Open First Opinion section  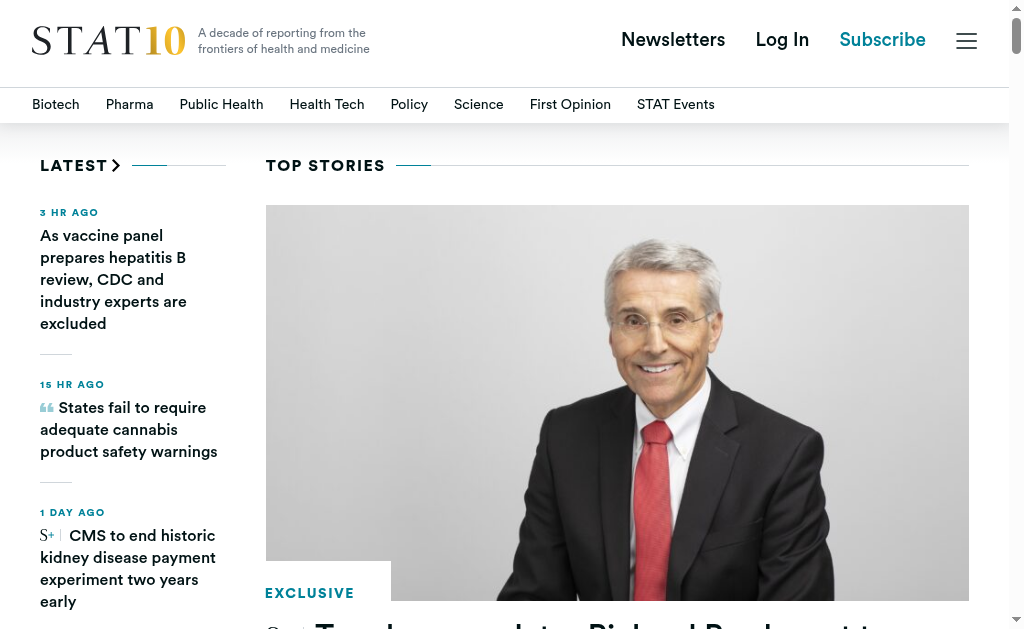tap(570, 105)
